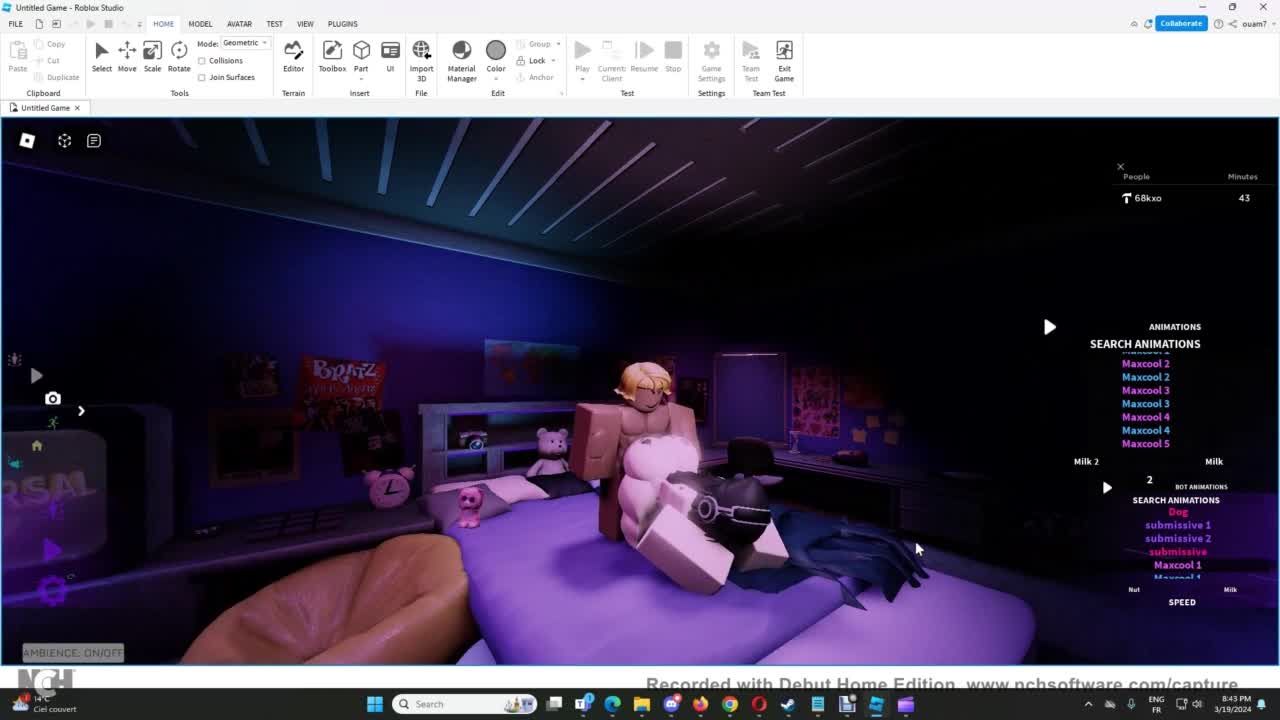
Task: Select the Move tool in the ribbon
Action: coord(127,56)
